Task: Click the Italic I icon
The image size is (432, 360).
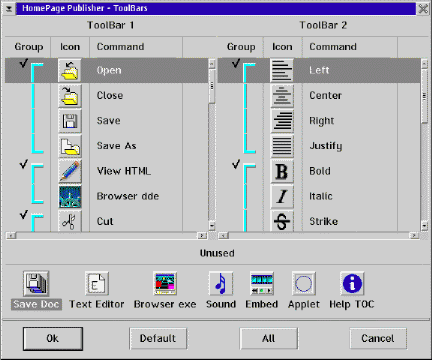Action: (x=282, y=196)
